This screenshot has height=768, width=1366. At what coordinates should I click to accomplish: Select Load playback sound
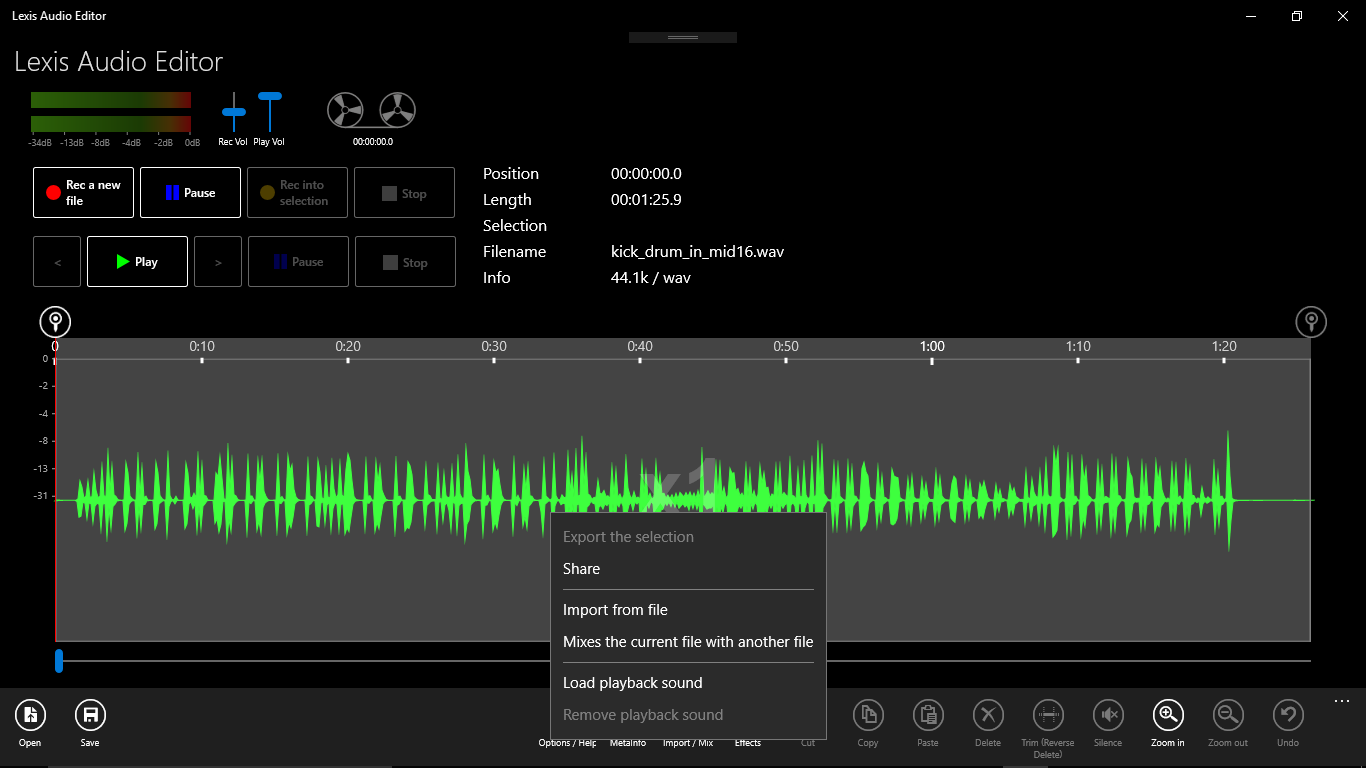(x=688, y=683)
